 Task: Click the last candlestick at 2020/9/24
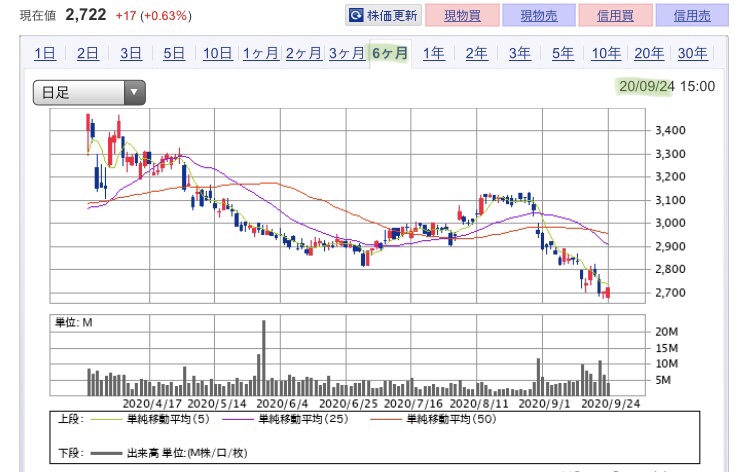(x=608, y=293)
